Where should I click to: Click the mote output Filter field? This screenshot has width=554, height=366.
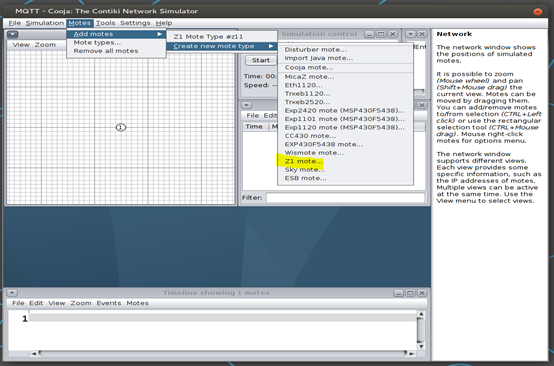point(345,197)
